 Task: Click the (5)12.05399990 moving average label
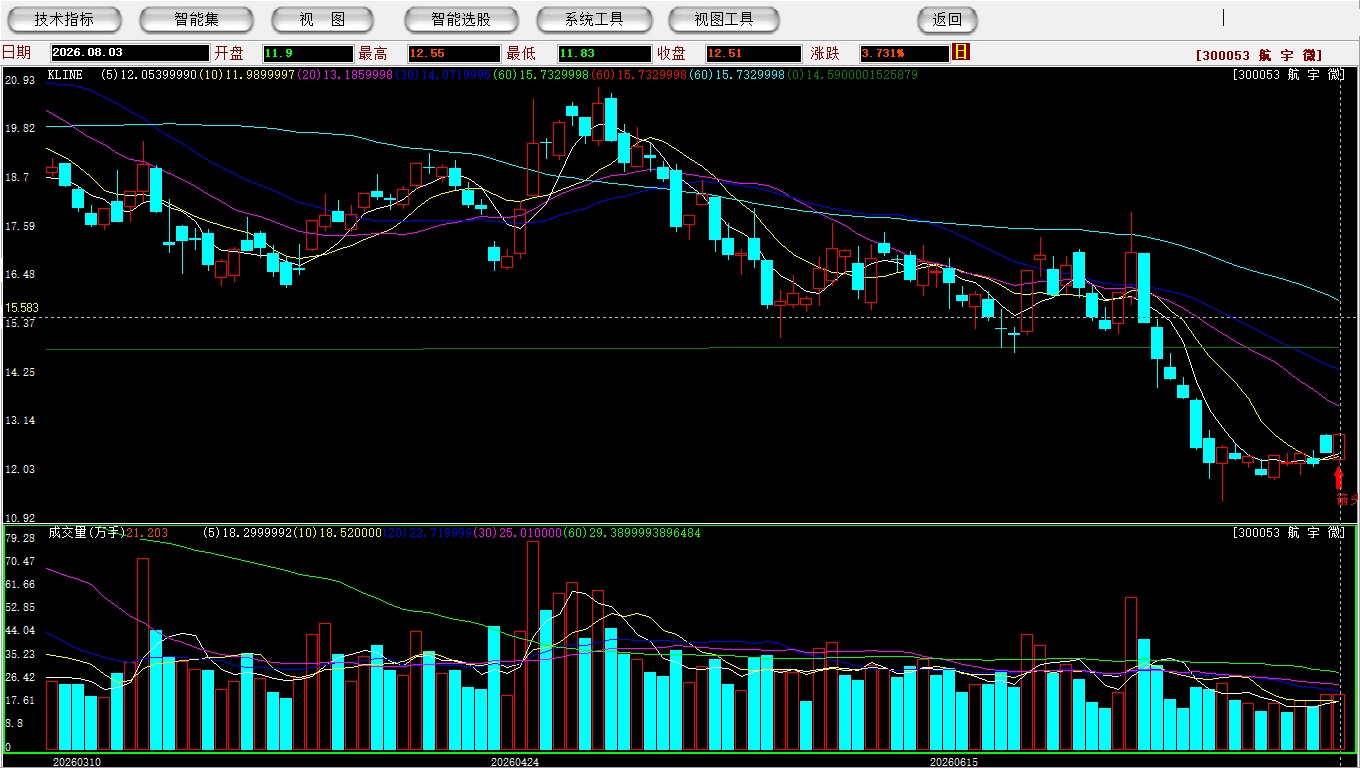click(149, 75)
